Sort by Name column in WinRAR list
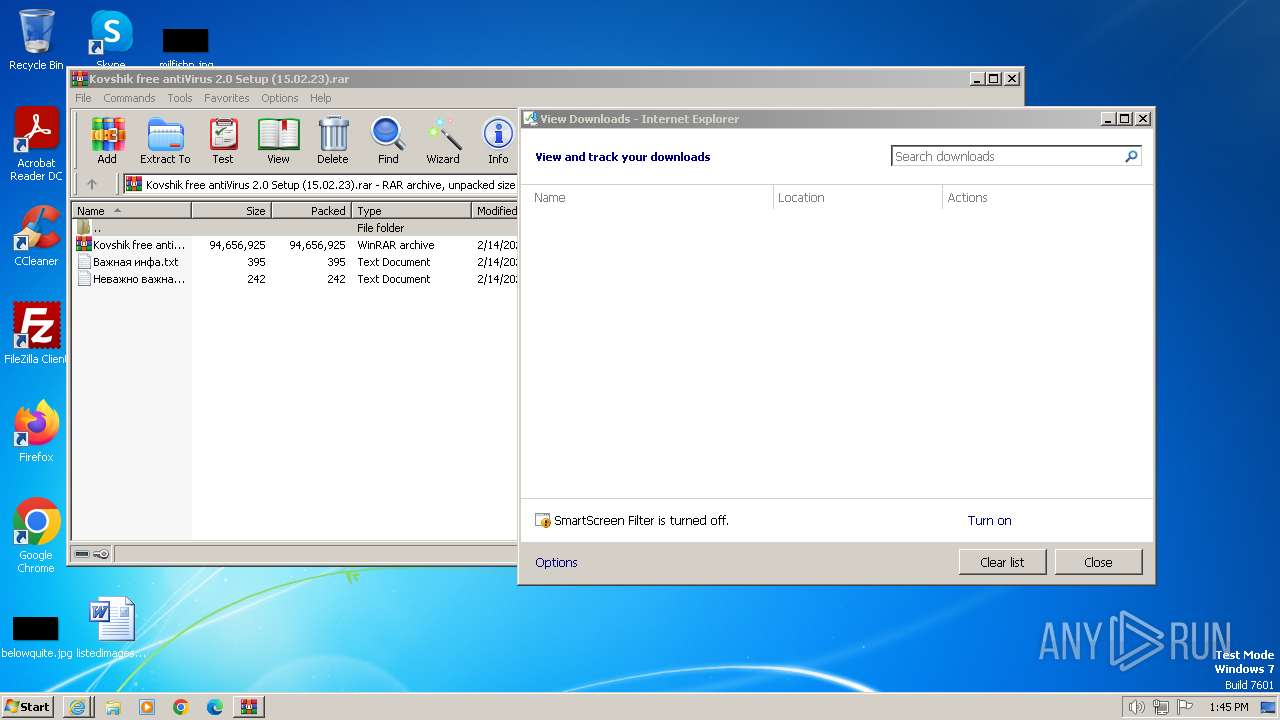Viewport: 1280px width, 720px height. [131, 211]
